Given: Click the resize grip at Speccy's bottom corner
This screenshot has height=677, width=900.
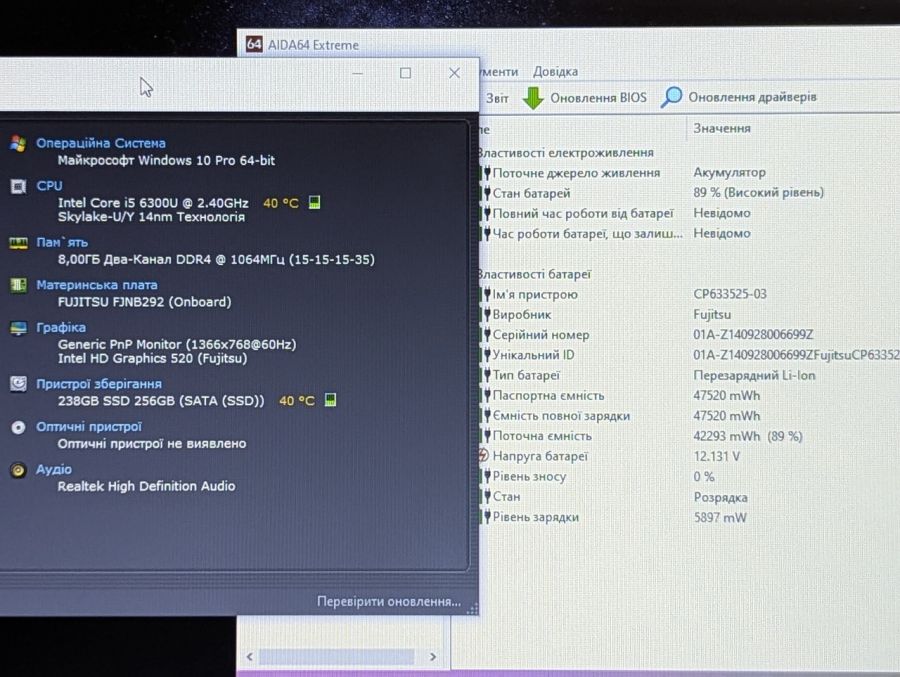Looking at the screenshot, I should [x=472, y=609].
